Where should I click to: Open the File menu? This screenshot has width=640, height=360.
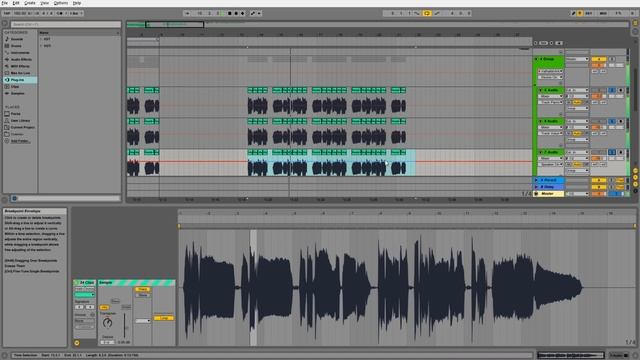click(x=4, y=3)
